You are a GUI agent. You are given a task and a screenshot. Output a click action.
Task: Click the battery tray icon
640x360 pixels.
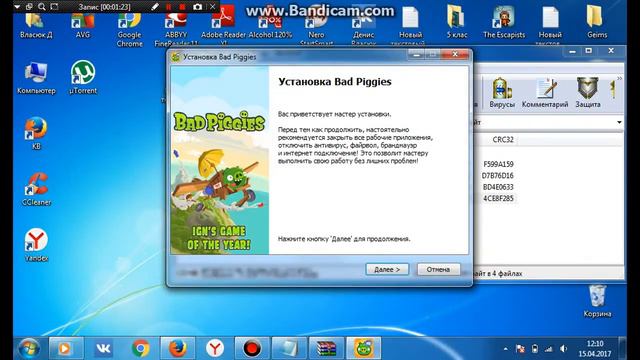535,349
